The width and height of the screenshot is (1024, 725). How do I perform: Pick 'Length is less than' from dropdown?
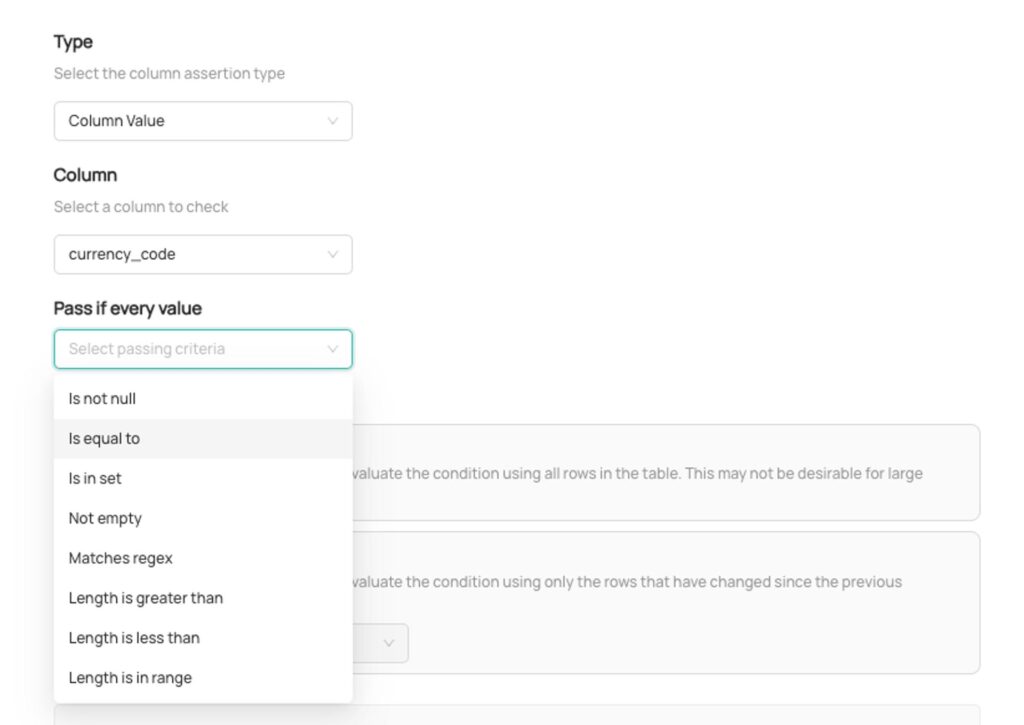(134, 638)
